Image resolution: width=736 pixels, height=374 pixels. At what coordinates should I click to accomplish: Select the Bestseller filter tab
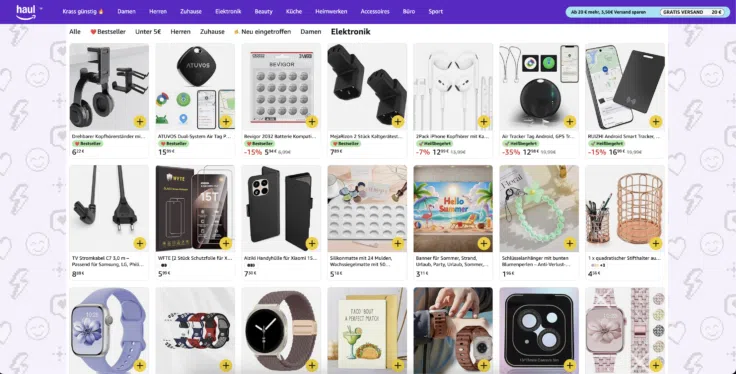108,32
